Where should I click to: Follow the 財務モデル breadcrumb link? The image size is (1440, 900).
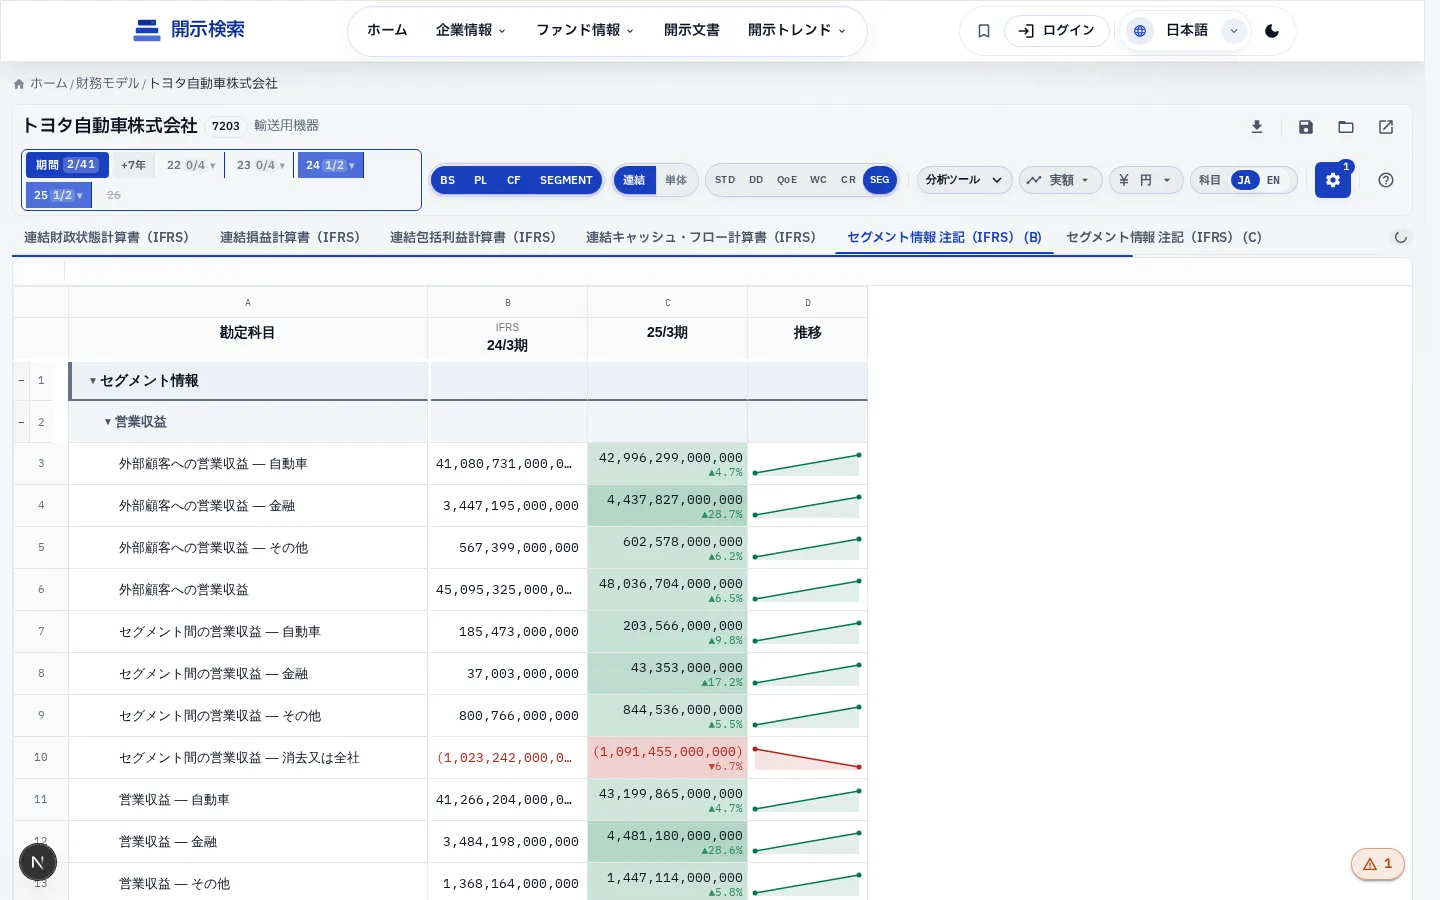[x=107, y=83]
